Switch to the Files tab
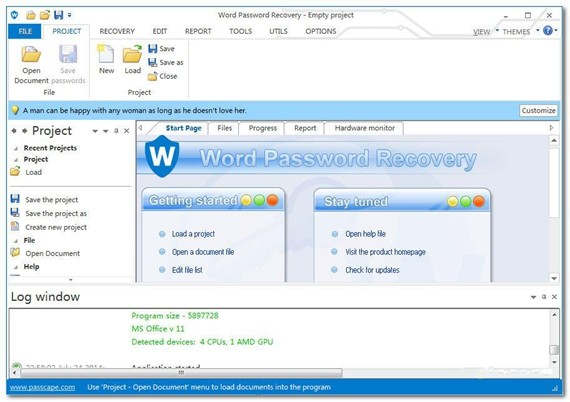Image resolution: width=570 pixels, height=402 pixels. [224, 128]
